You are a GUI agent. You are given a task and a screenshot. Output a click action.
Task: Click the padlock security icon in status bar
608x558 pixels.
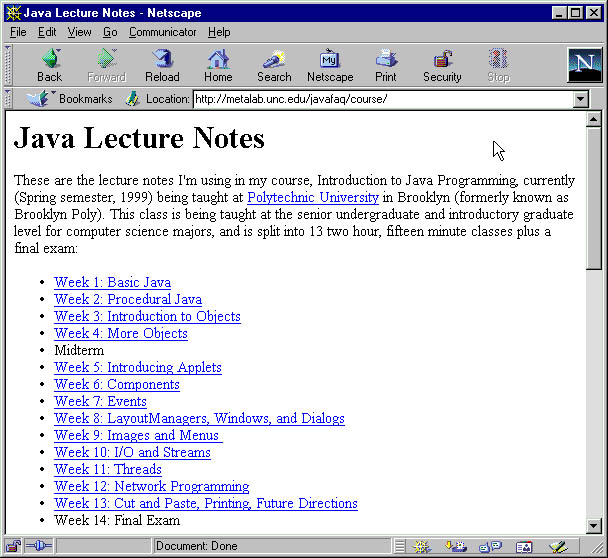13,546
